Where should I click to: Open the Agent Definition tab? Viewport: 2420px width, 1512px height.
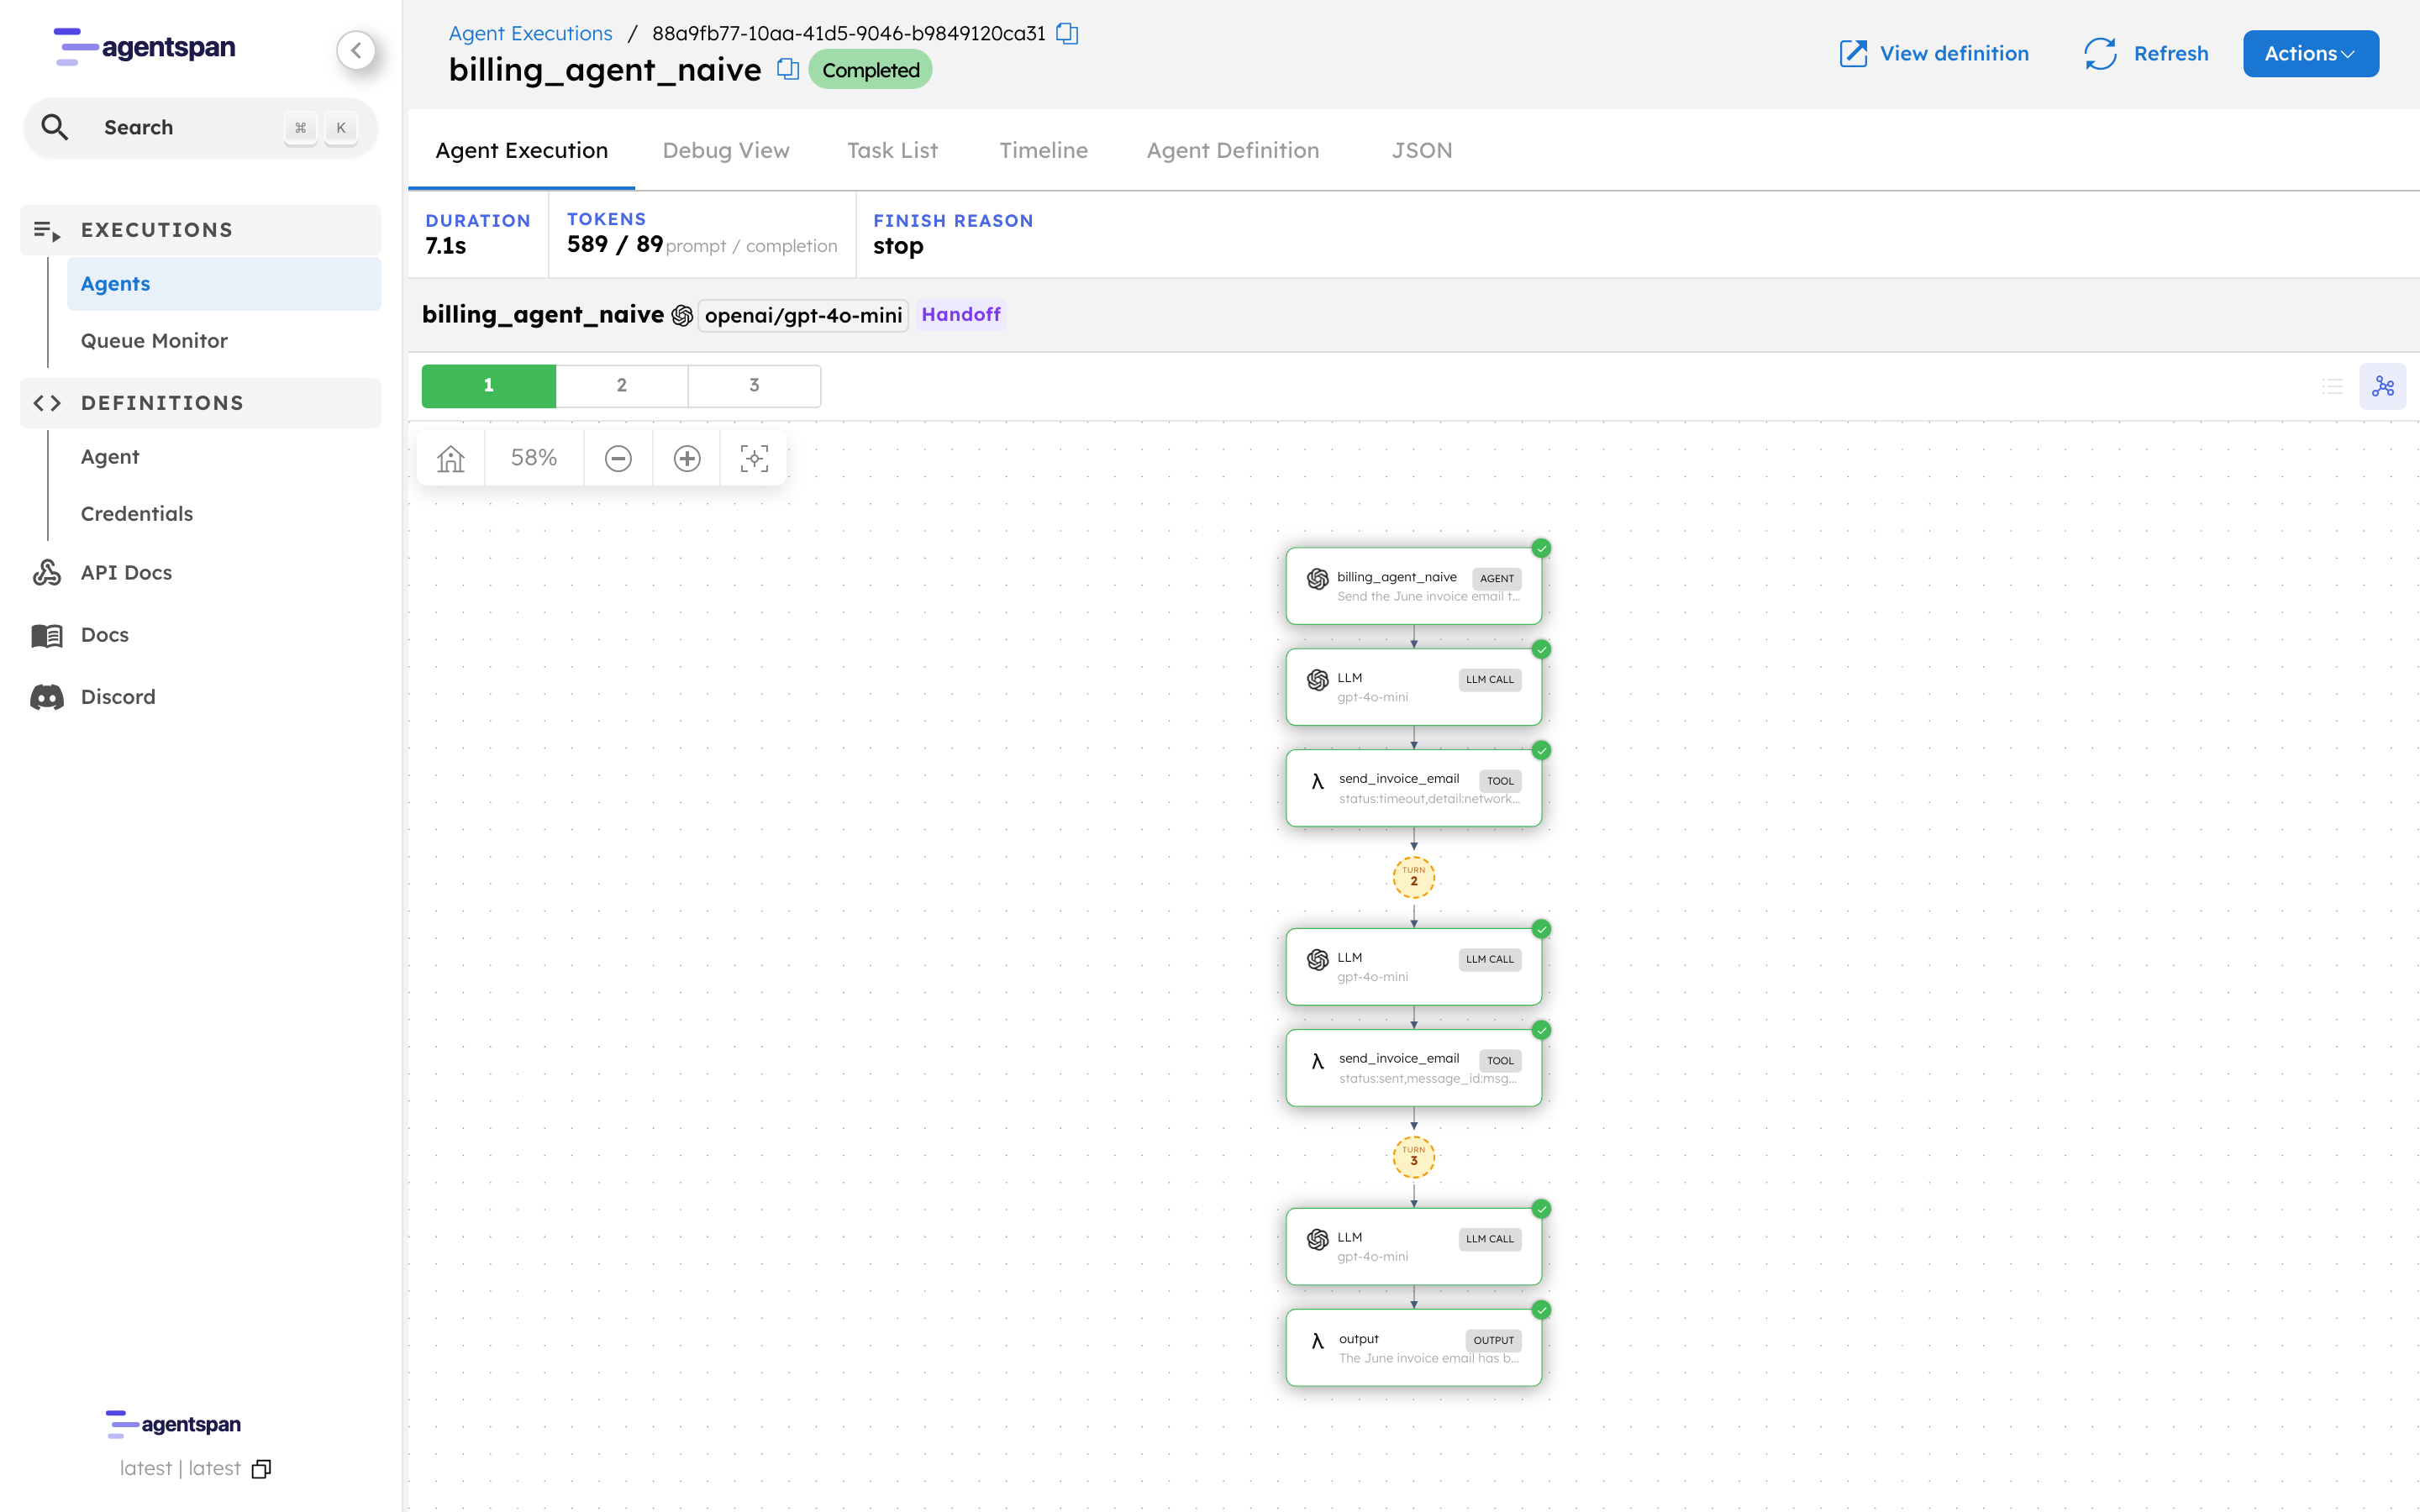(1232, 150)
